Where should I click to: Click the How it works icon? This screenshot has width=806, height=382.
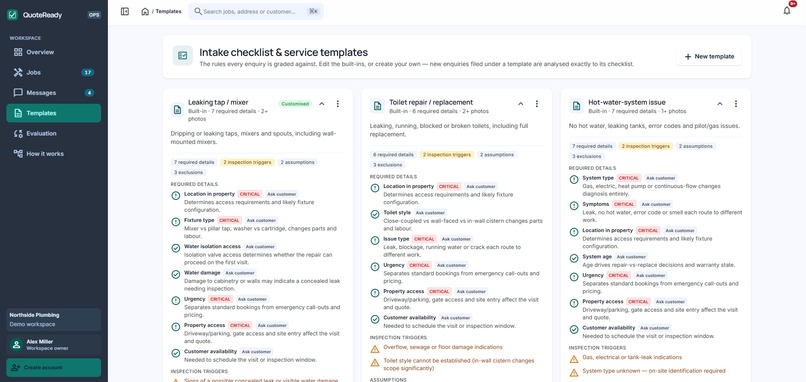point(18,154)
